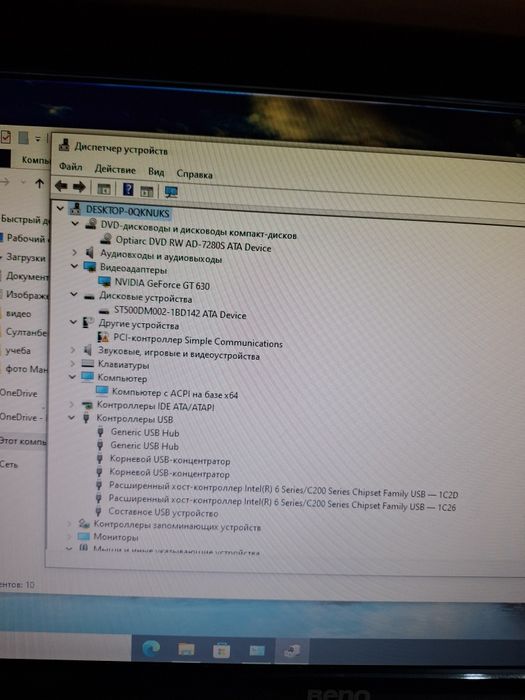The image size is (525, 700).
Task: Select ST500DM002-1BD142 ATA Device disk
Action: [x=180, y=312]
